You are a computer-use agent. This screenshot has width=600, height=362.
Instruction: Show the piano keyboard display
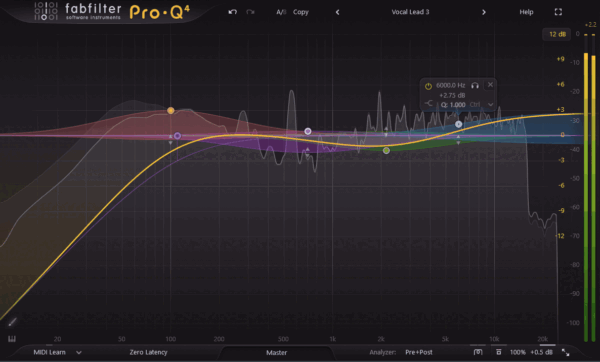(12, 339)
